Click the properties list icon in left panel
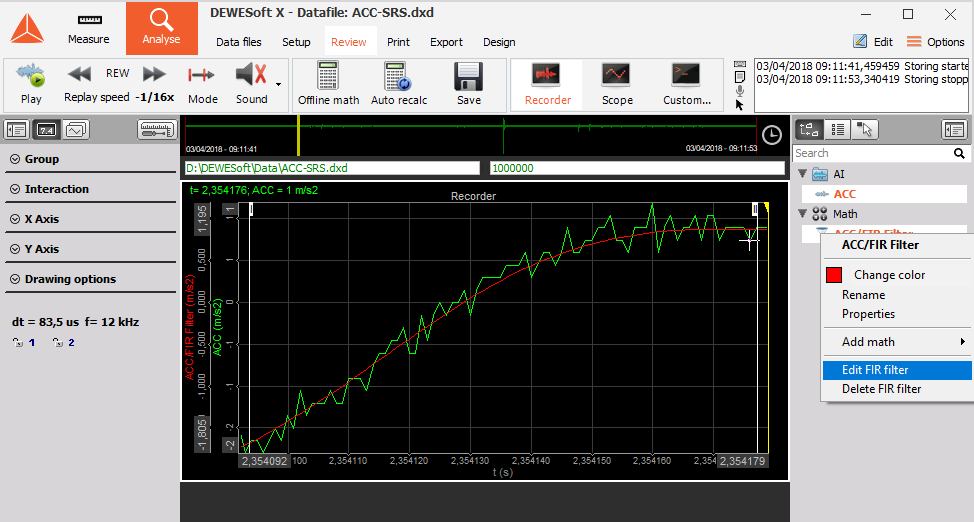 coord(16,130)
